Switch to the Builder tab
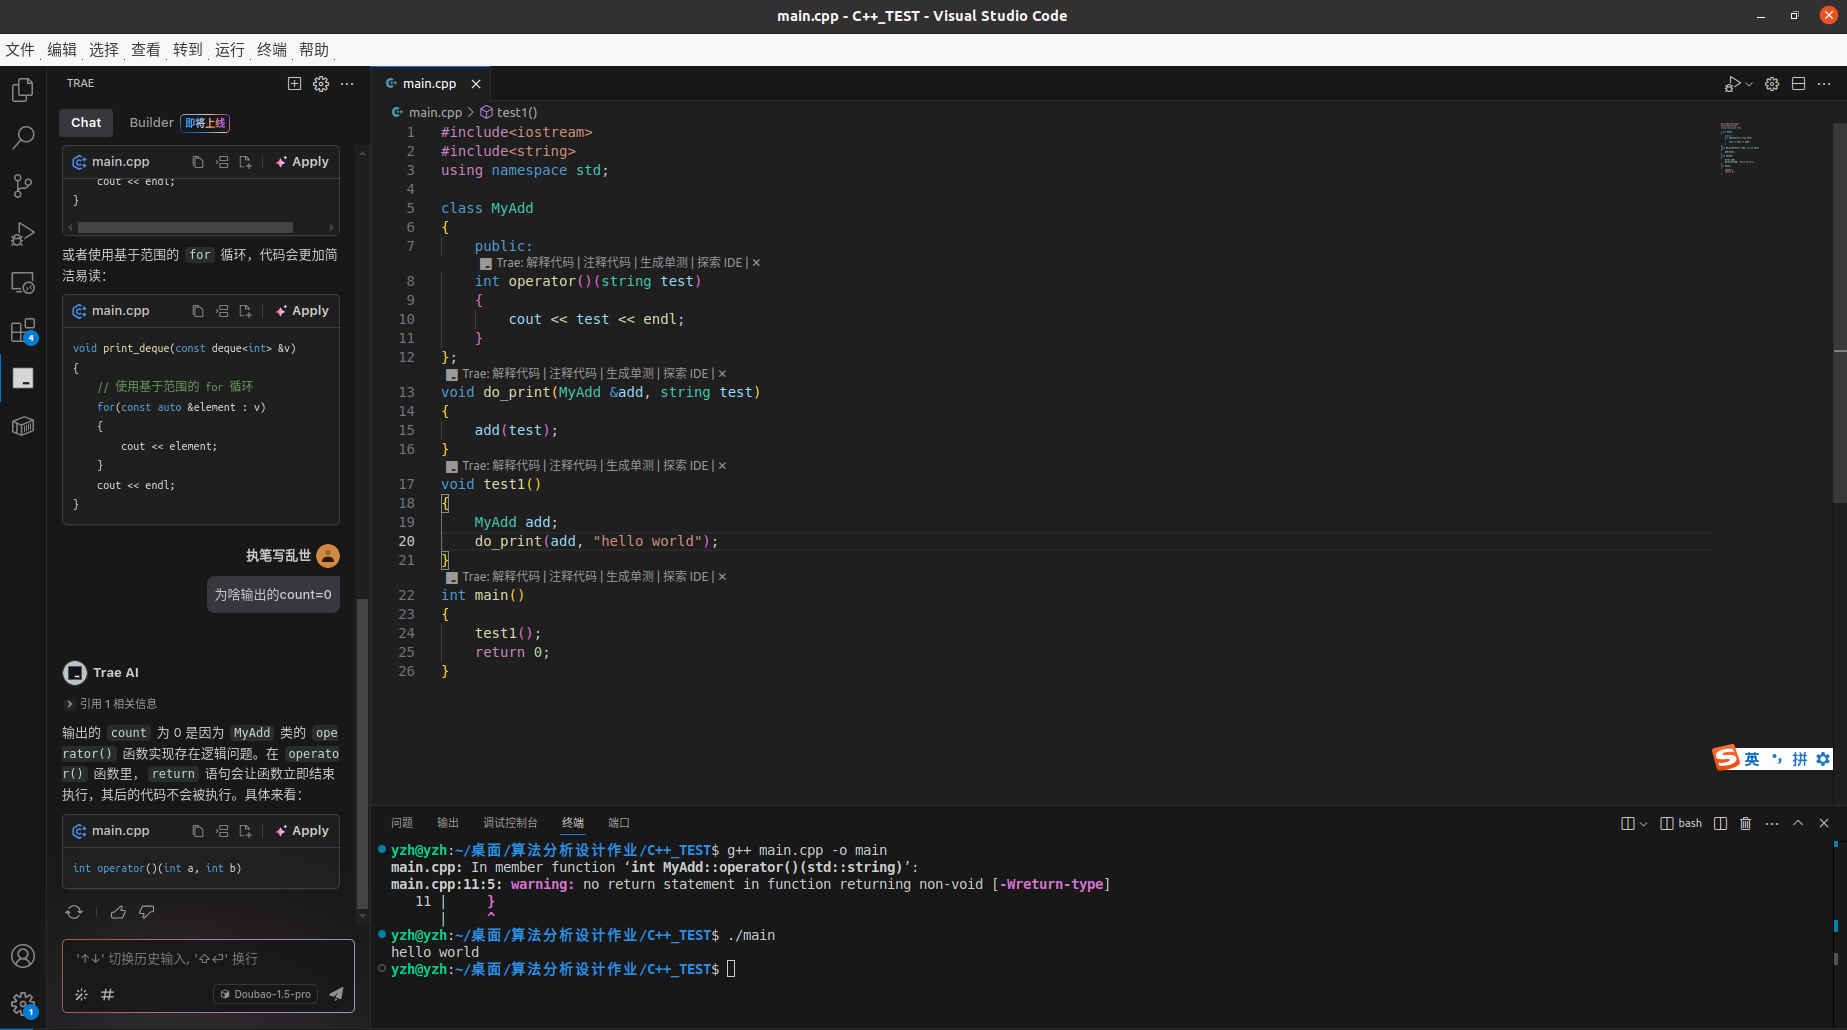 point(152,123)
